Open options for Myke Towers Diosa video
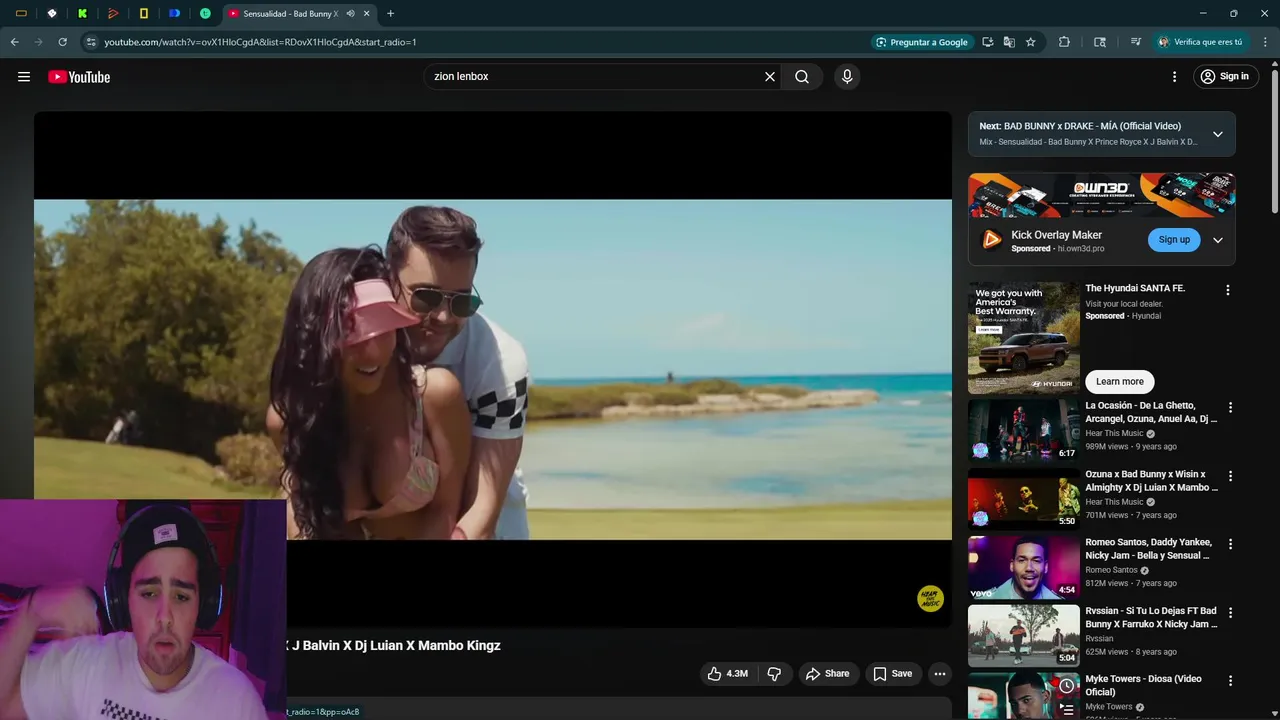Screen dimensions: 1280x720 pos(1231,680)
